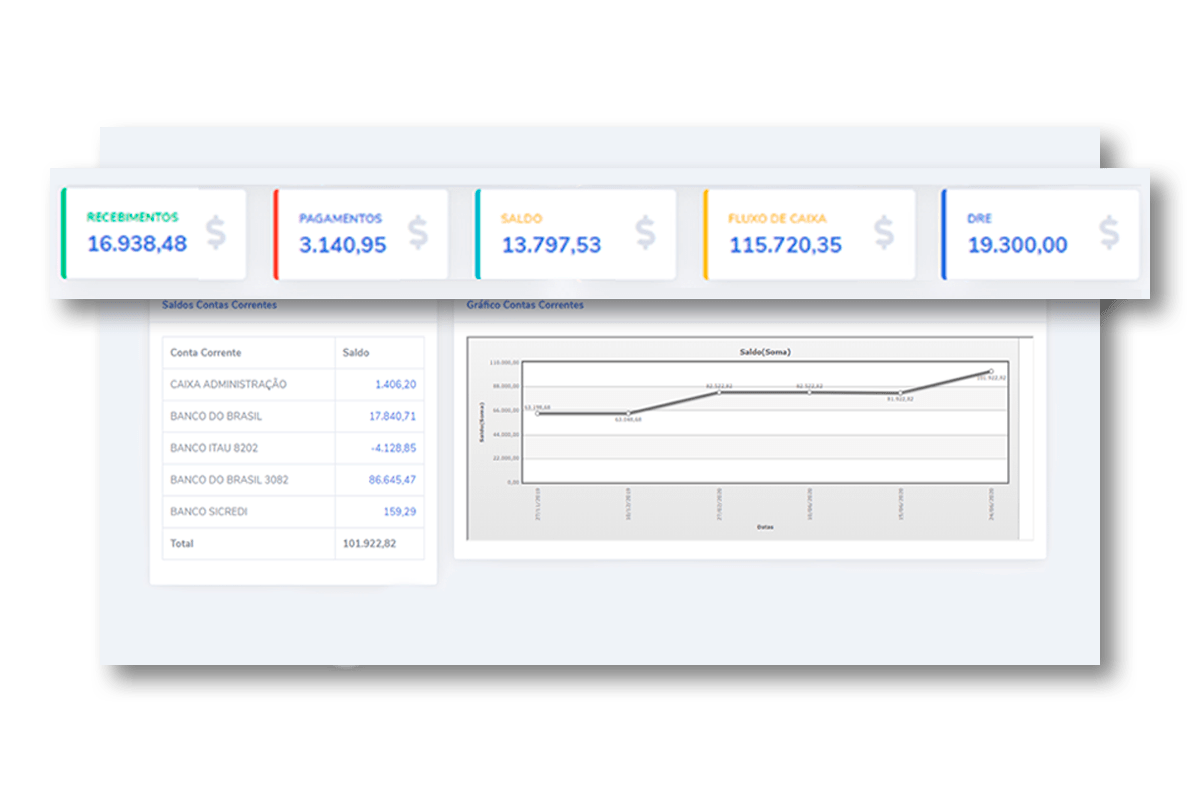The height and width of the screenshot is (800, 1200).
Task: Select the BANCO SICREDI balance 159,29
Action: (400, 511)
